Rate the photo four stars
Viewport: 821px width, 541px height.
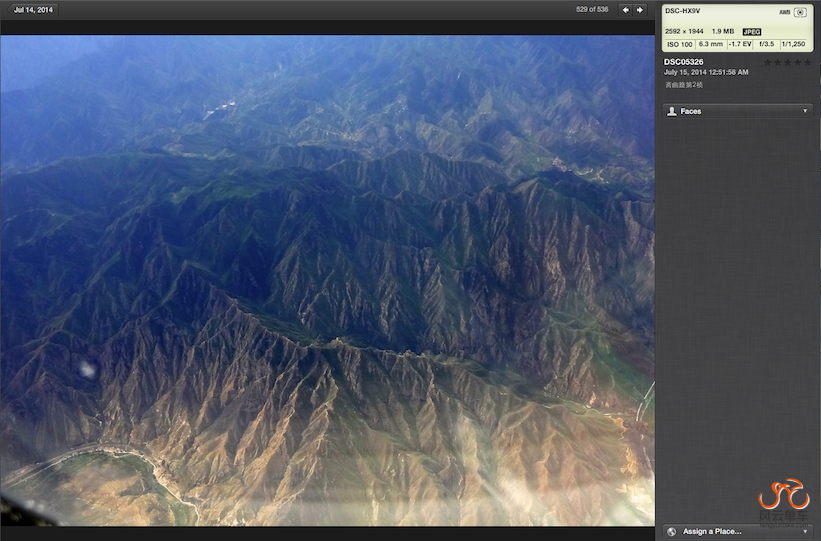click(797, 63)
